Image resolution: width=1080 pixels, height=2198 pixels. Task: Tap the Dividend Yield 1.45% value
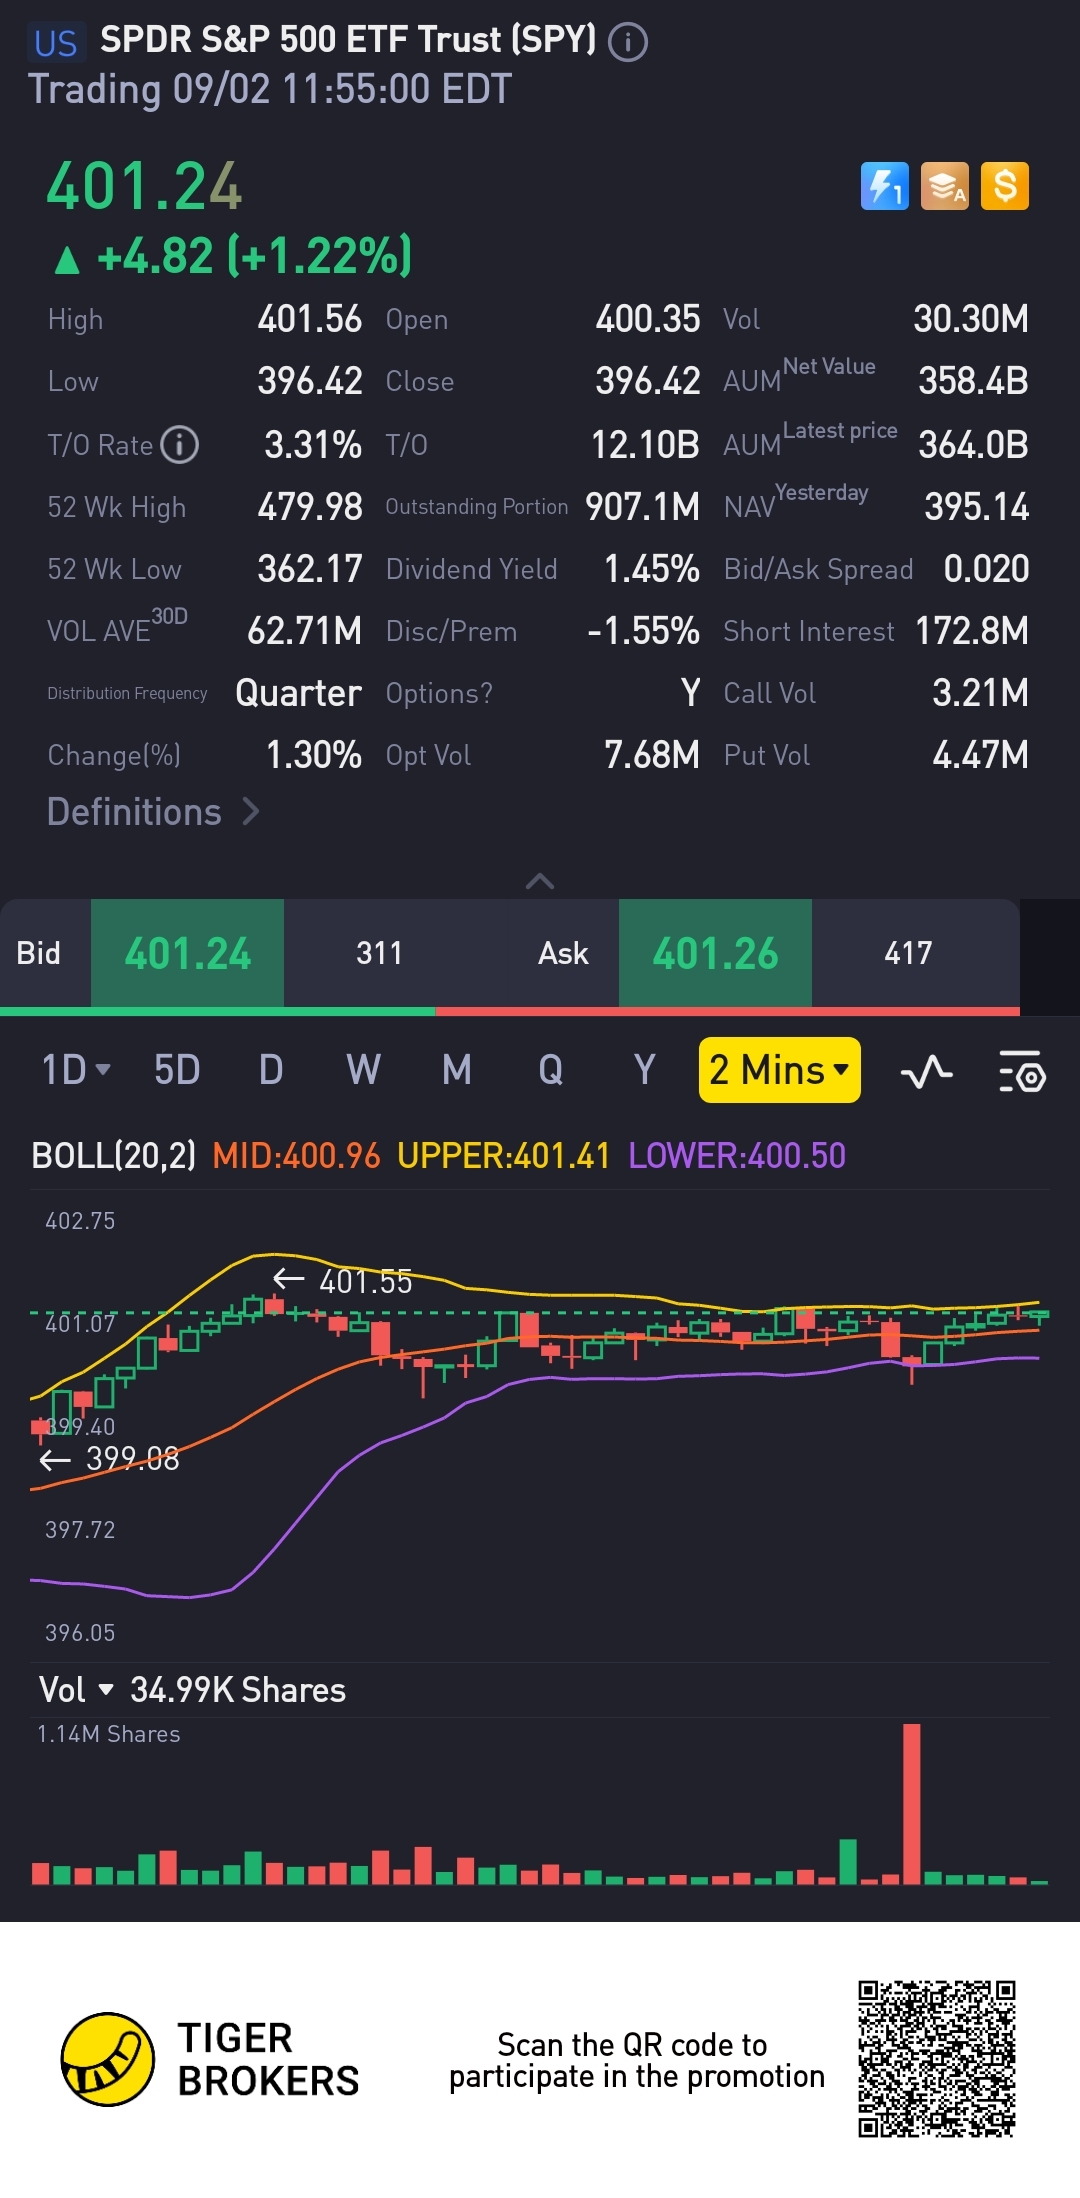tap(652, 569)
